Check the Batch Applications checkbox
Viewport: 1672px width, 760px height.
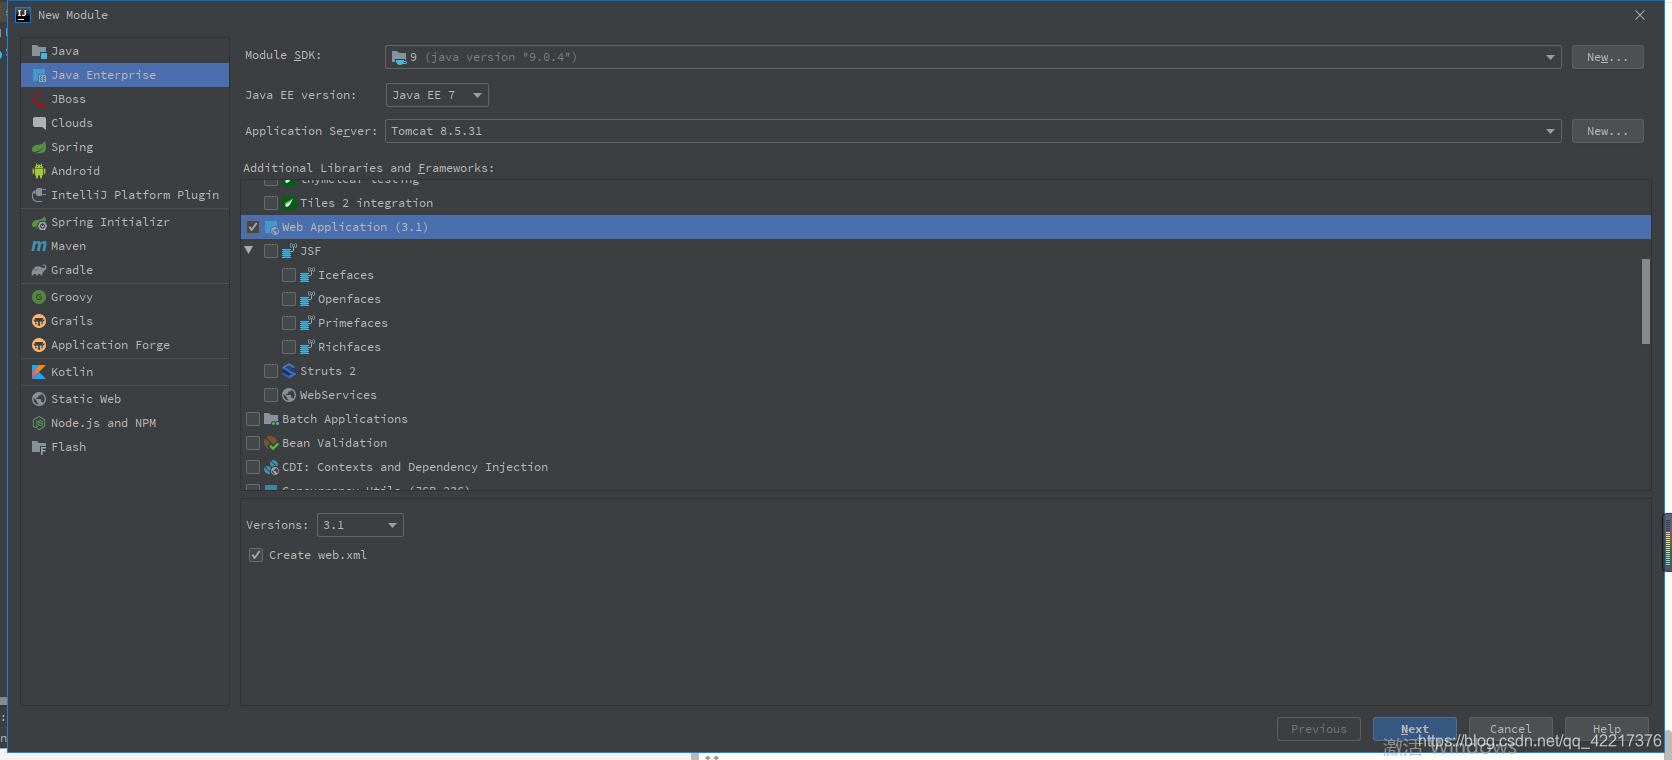[253, 419]
